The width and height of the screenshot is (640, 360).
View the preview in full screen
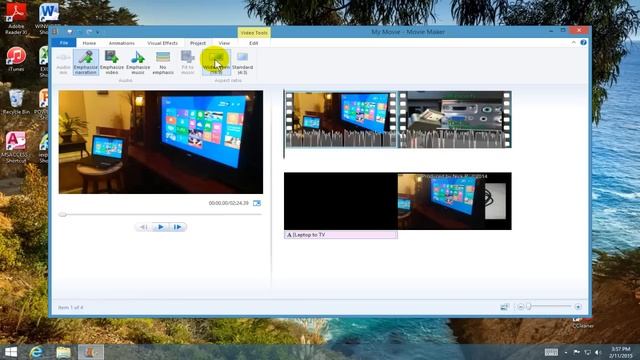tap(257, 203)
